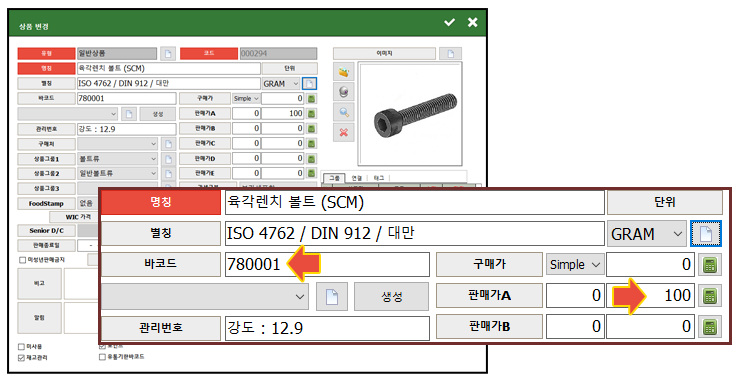This screenshot has width=740, height=384.
Task: Click 구매가 button in enlarged callout
Action: pyautogui.click(x=489, y=264)
